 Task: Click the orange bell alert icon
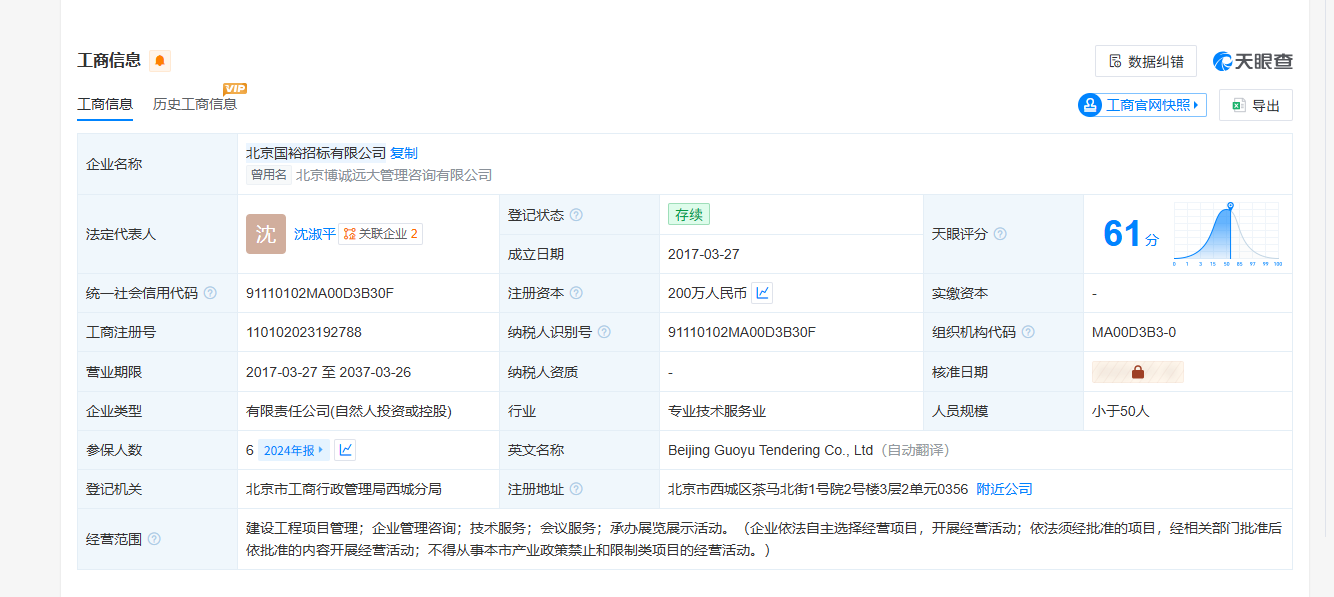[x=160, y=61]
